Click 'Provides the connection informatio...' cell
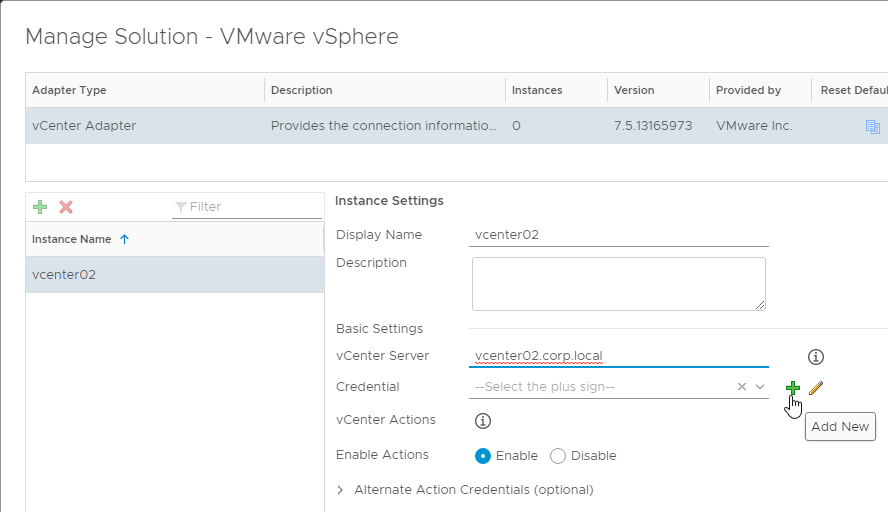The height and width of the screenshot is (512, 888). (x=383, y=126)
